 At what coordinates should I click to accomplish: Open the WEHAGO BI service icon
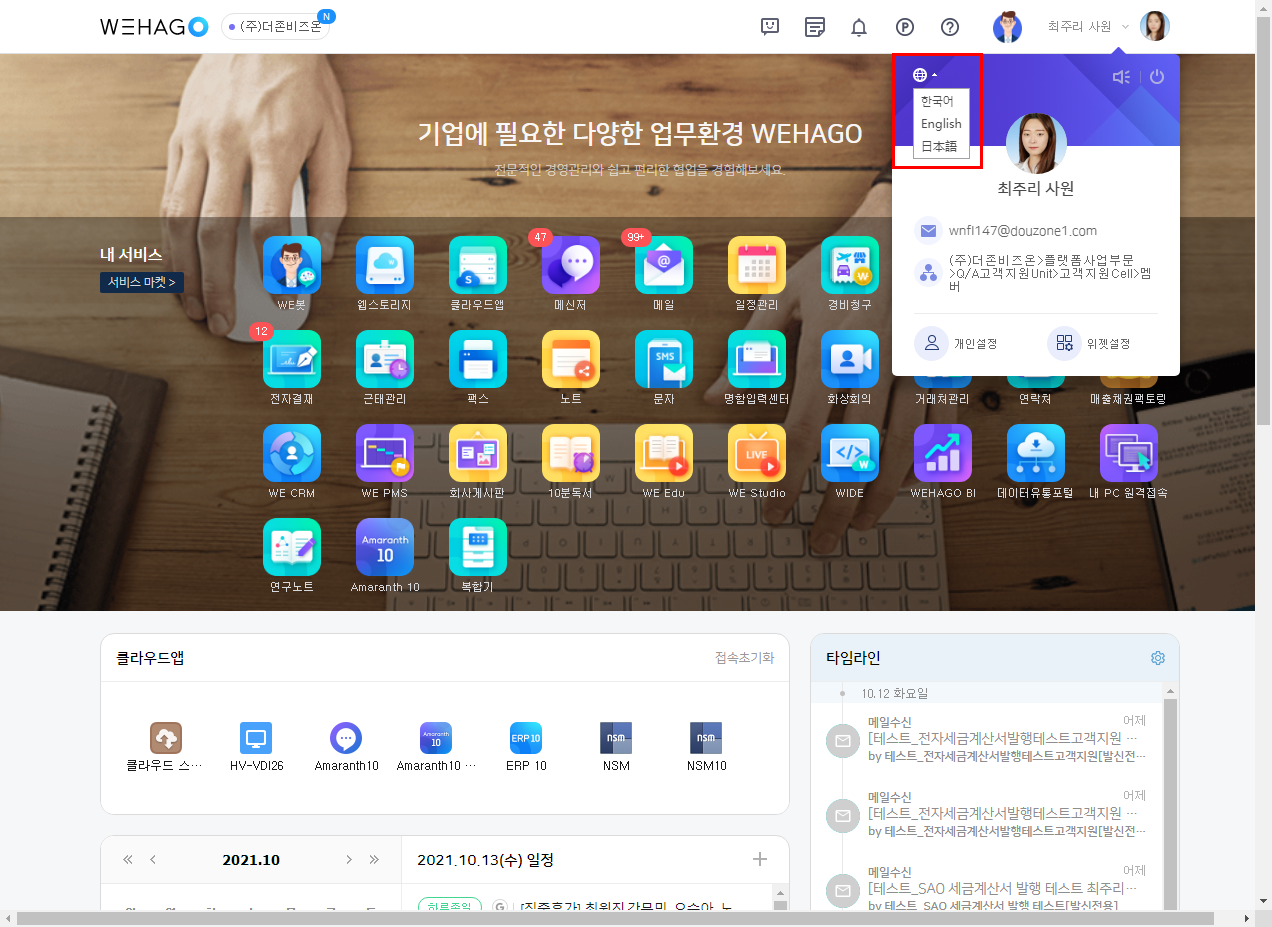(942, 454)
